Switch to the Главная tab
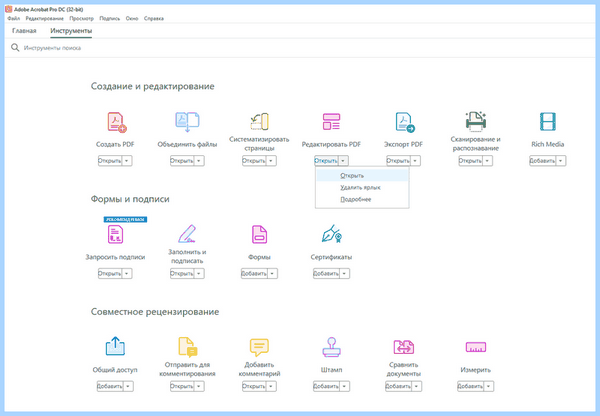 click(x=24, y=31)
